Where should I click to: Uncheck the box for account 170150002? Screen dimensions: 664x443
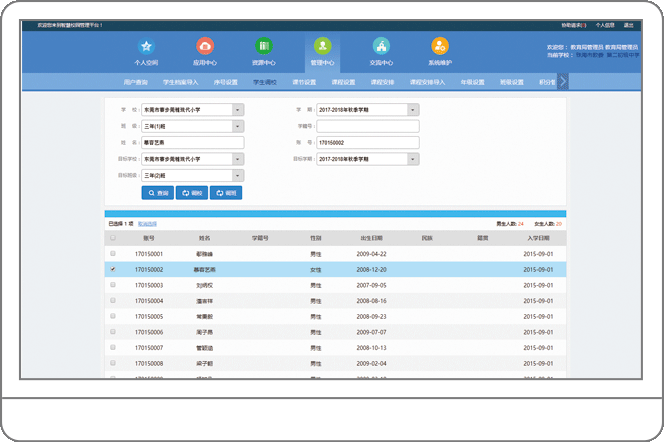(x=113, y=269)
